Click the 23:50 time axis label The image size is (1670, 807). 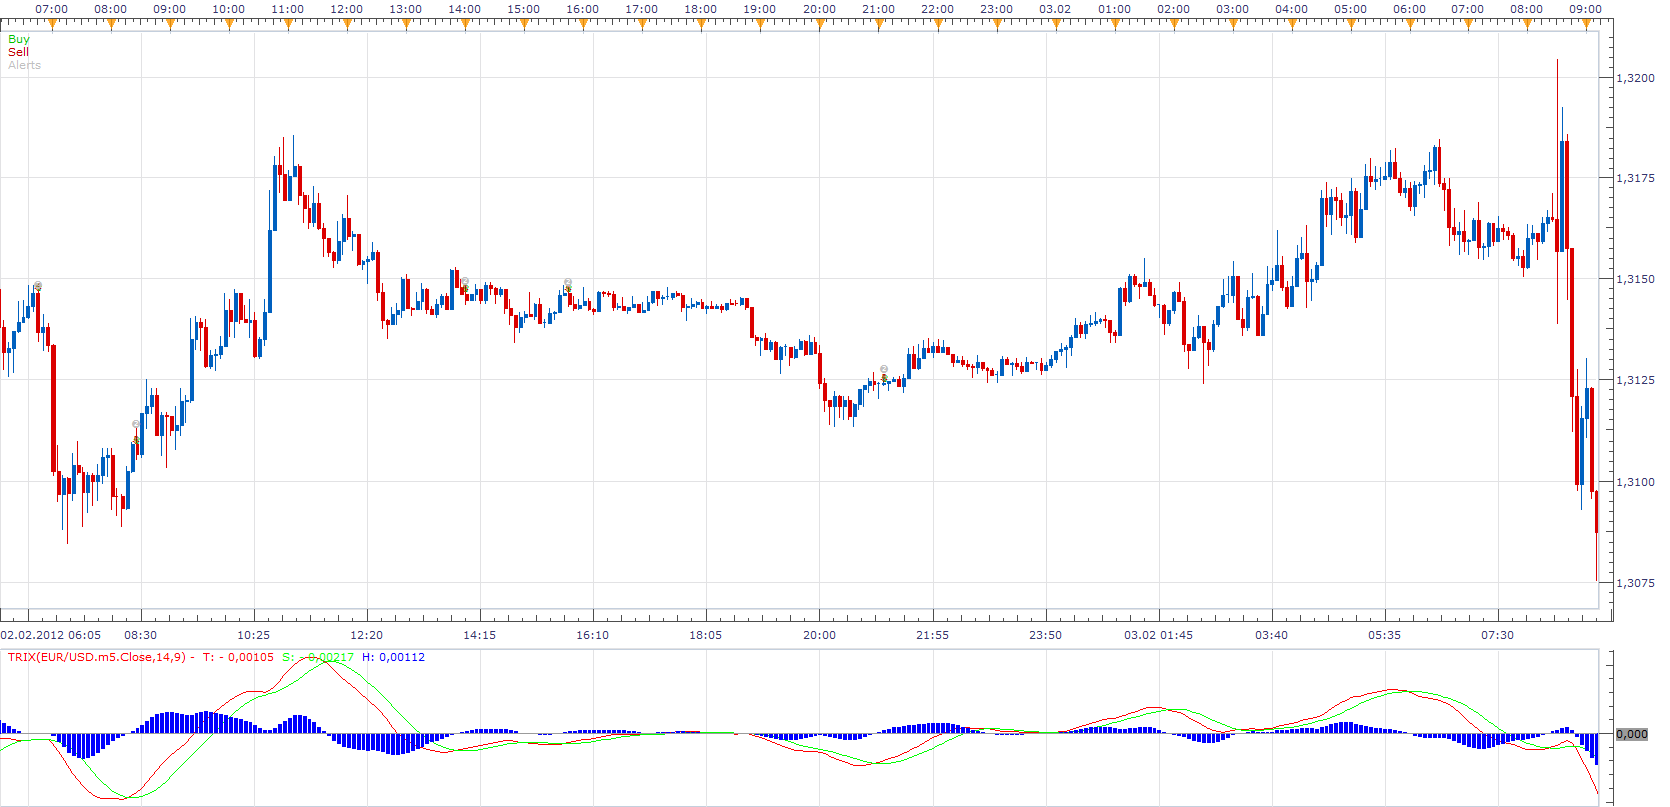[1045, 635]
